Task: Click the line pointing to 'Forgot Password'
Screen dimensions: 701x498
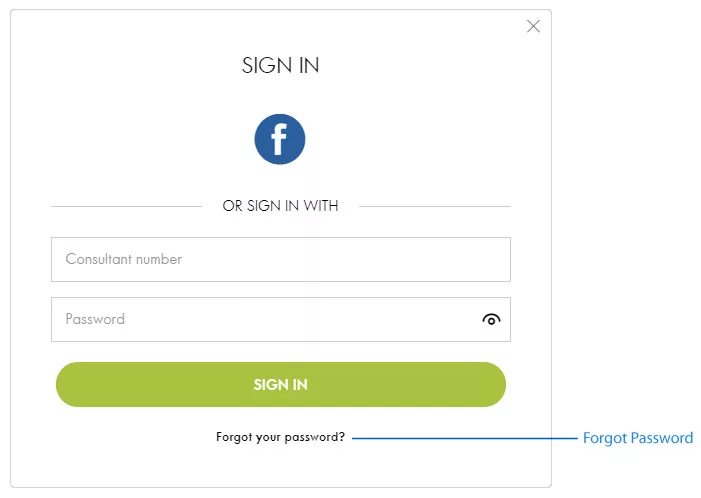Action: pyautogui.click(x=465, y=438)
